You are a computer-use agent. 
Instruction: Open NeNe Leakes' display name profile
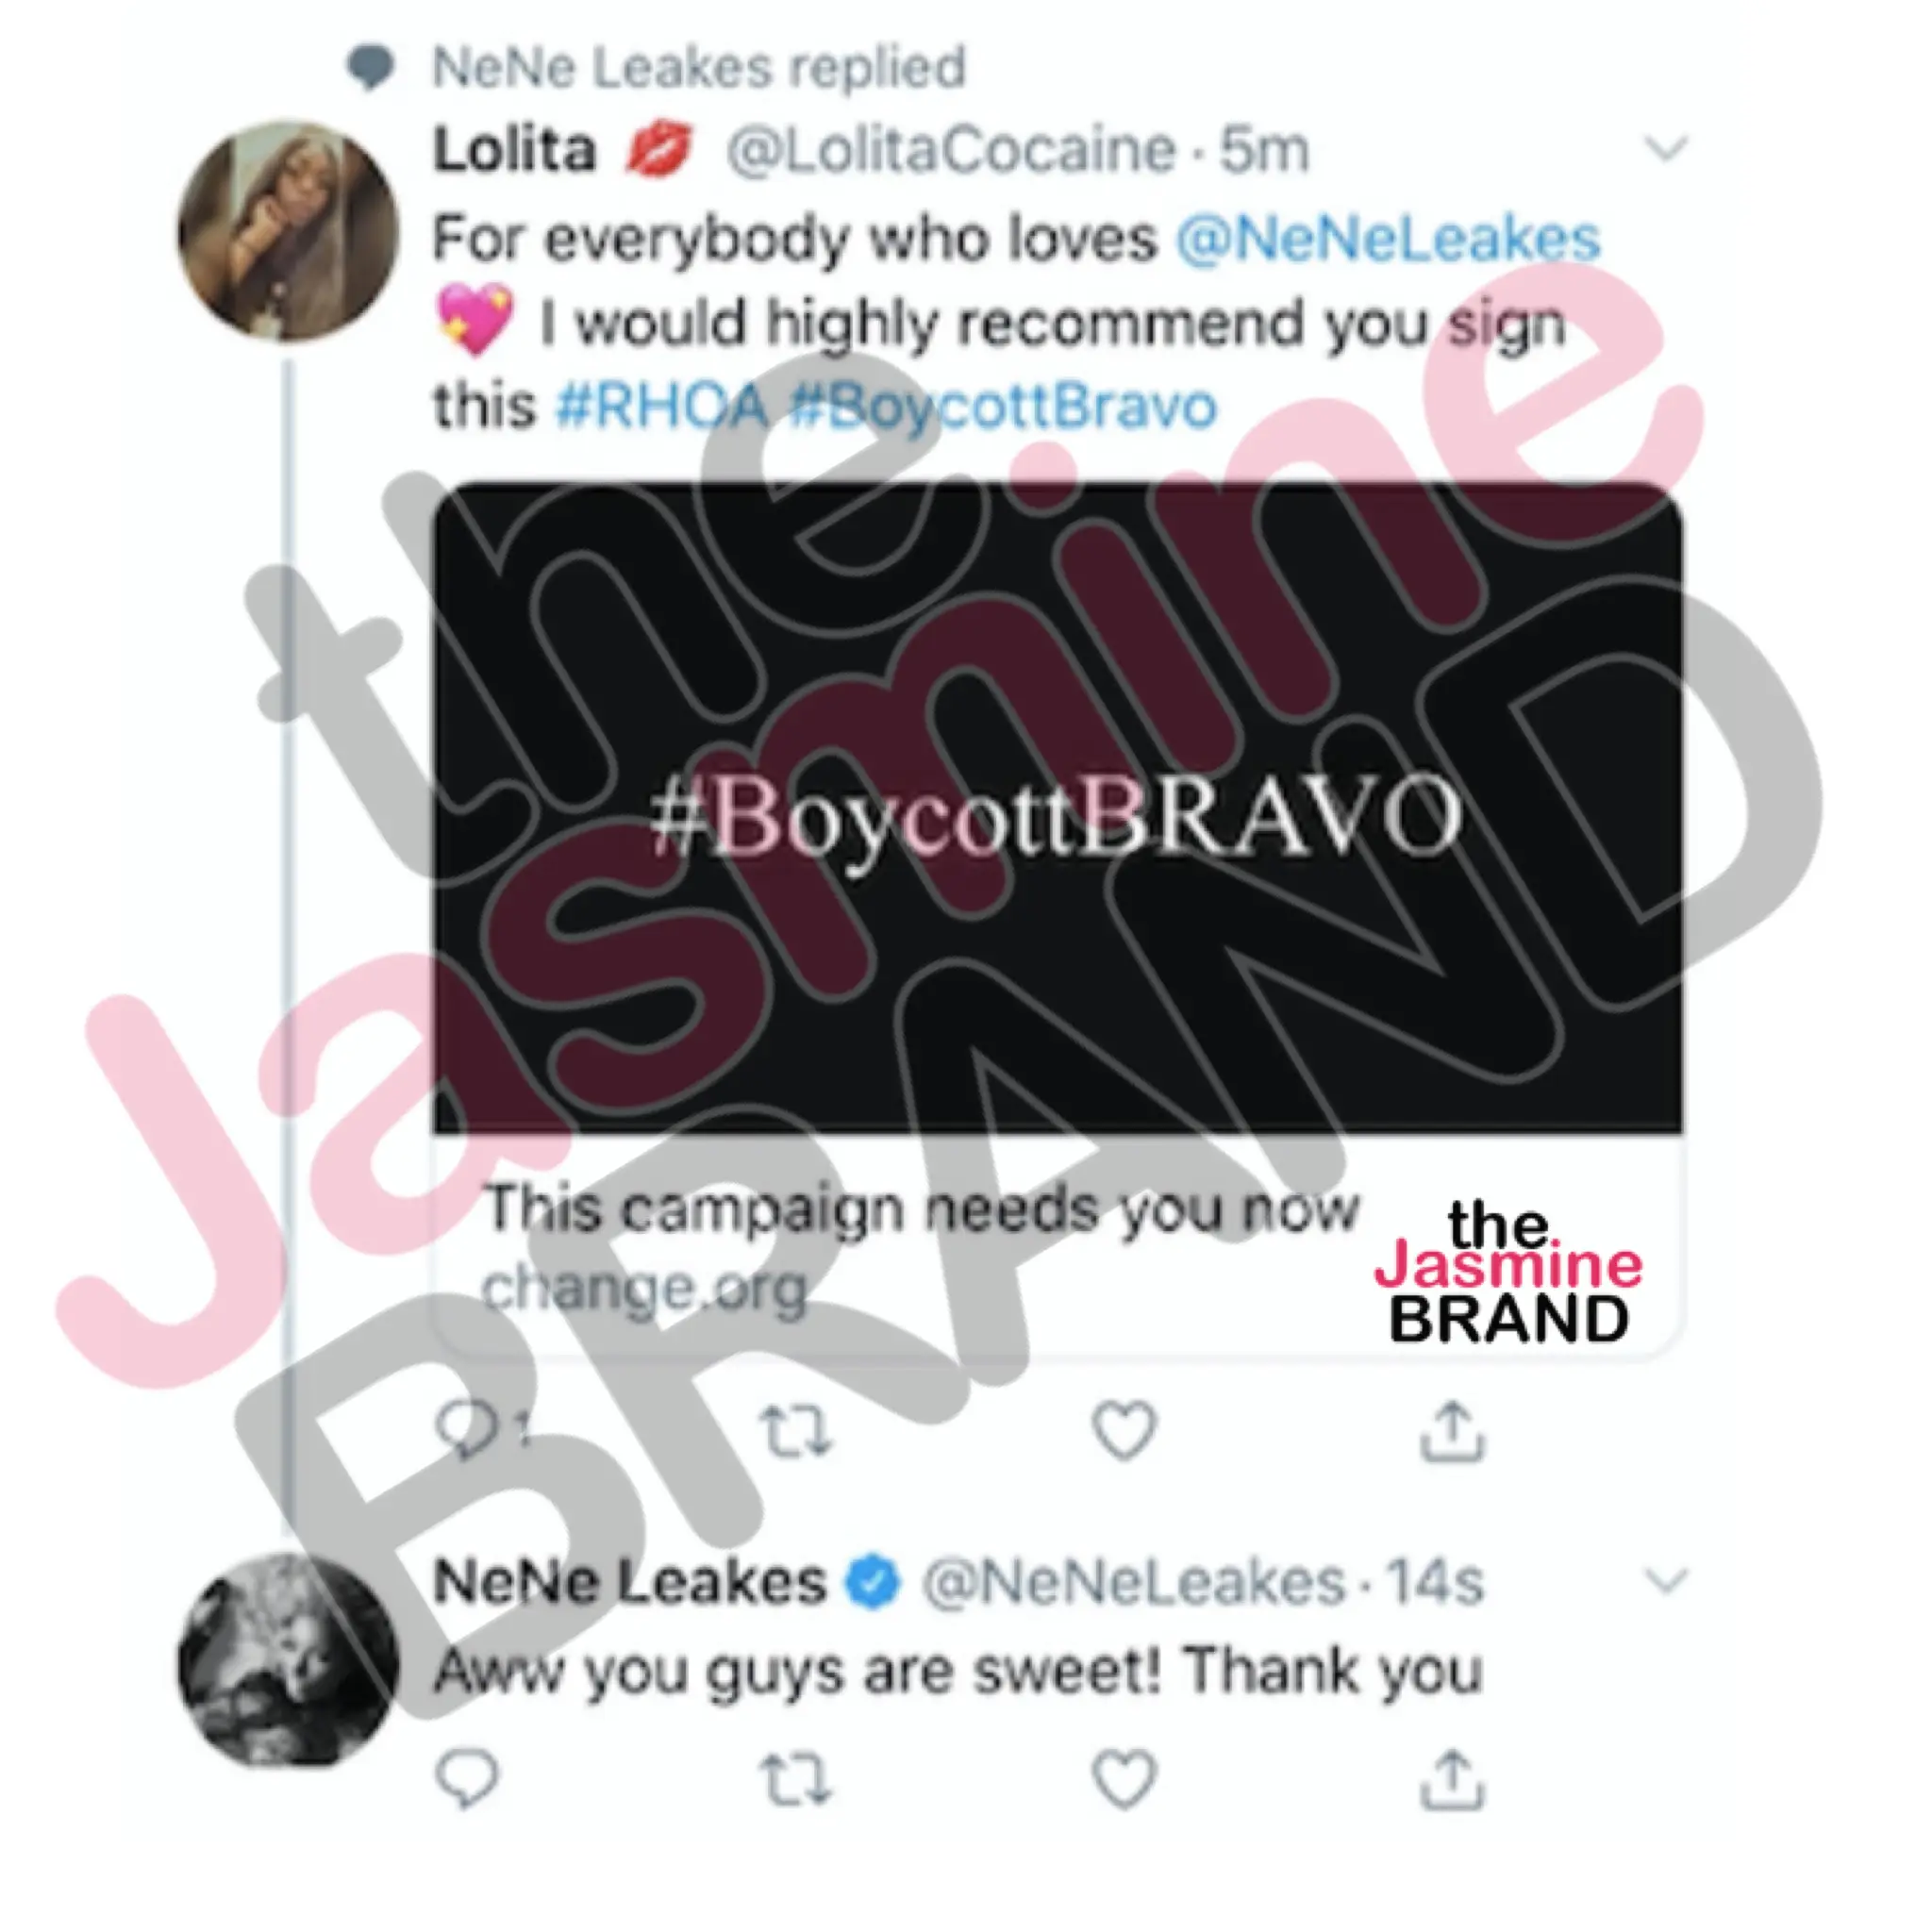click(630, 1582)
